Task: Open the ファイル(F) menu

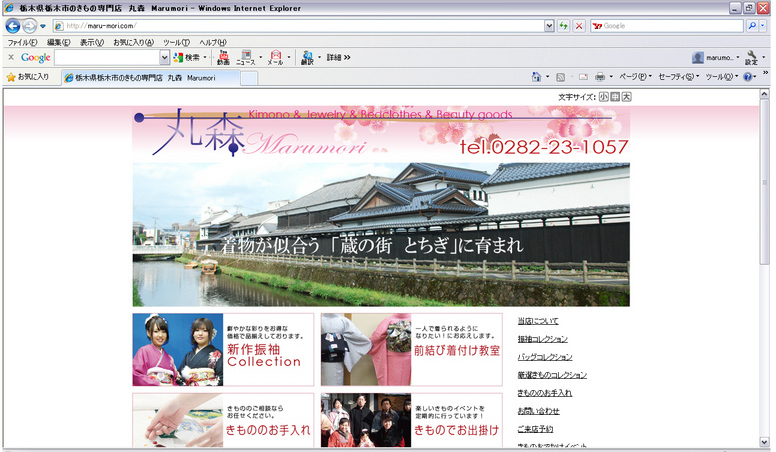Action: click(22, 43)
